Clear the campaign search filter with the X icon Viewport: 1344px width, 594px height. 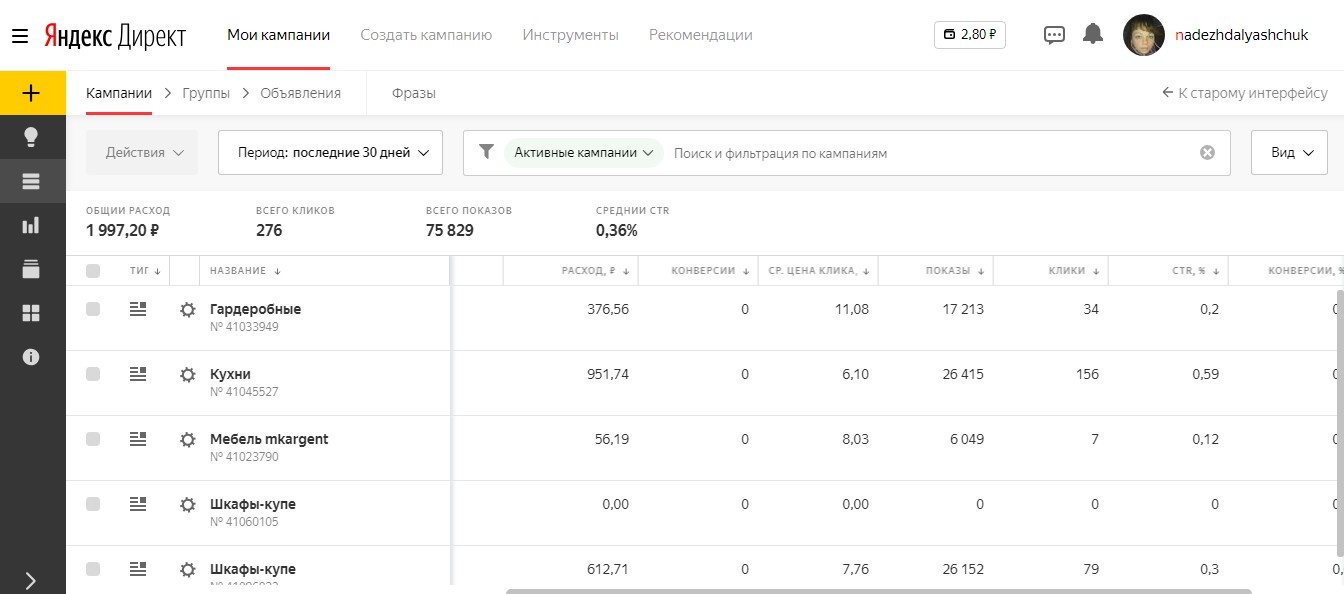pyautogui.click(x=1207, y=153)
